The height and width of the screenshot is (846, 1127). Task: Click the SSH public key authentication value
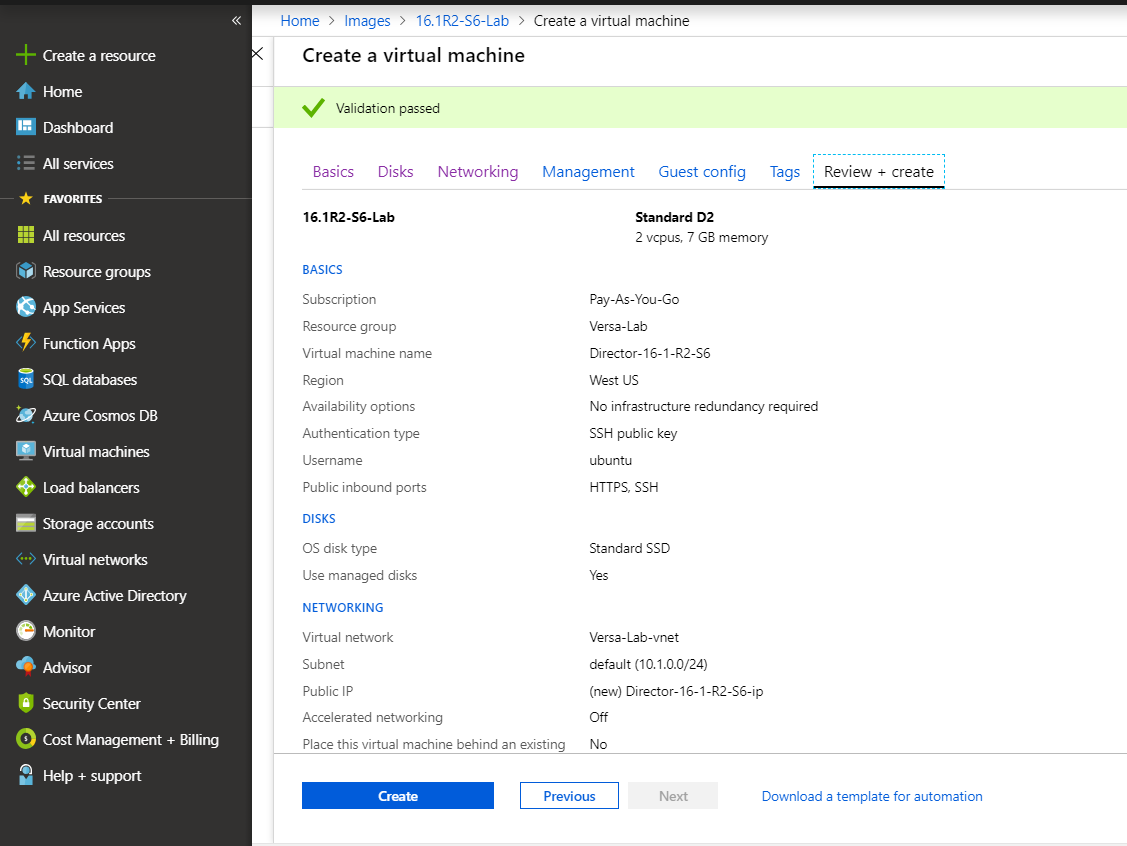click(x=633, y=433)
